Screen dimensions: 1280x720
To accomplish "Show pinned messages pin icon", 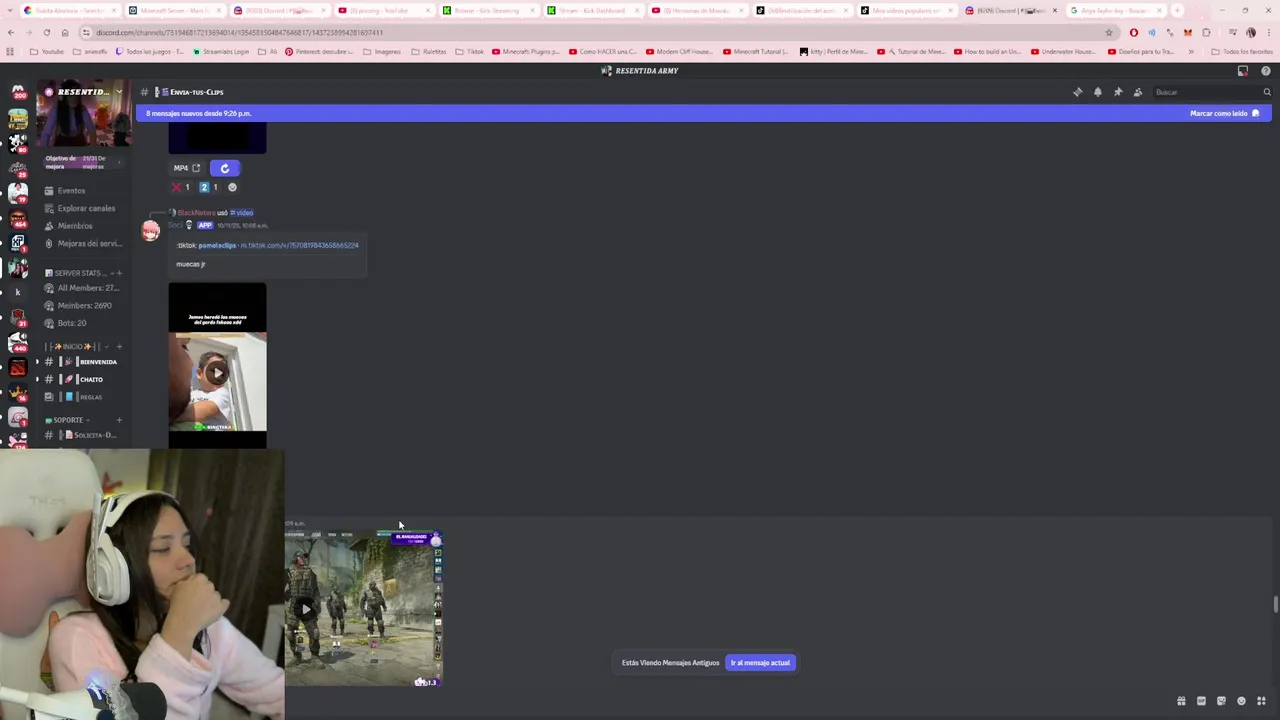I will click(1118, 92).
